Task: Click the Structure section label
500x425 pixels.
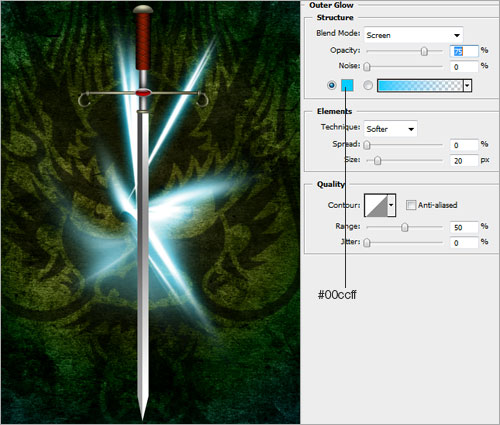Action: point(335,17)
